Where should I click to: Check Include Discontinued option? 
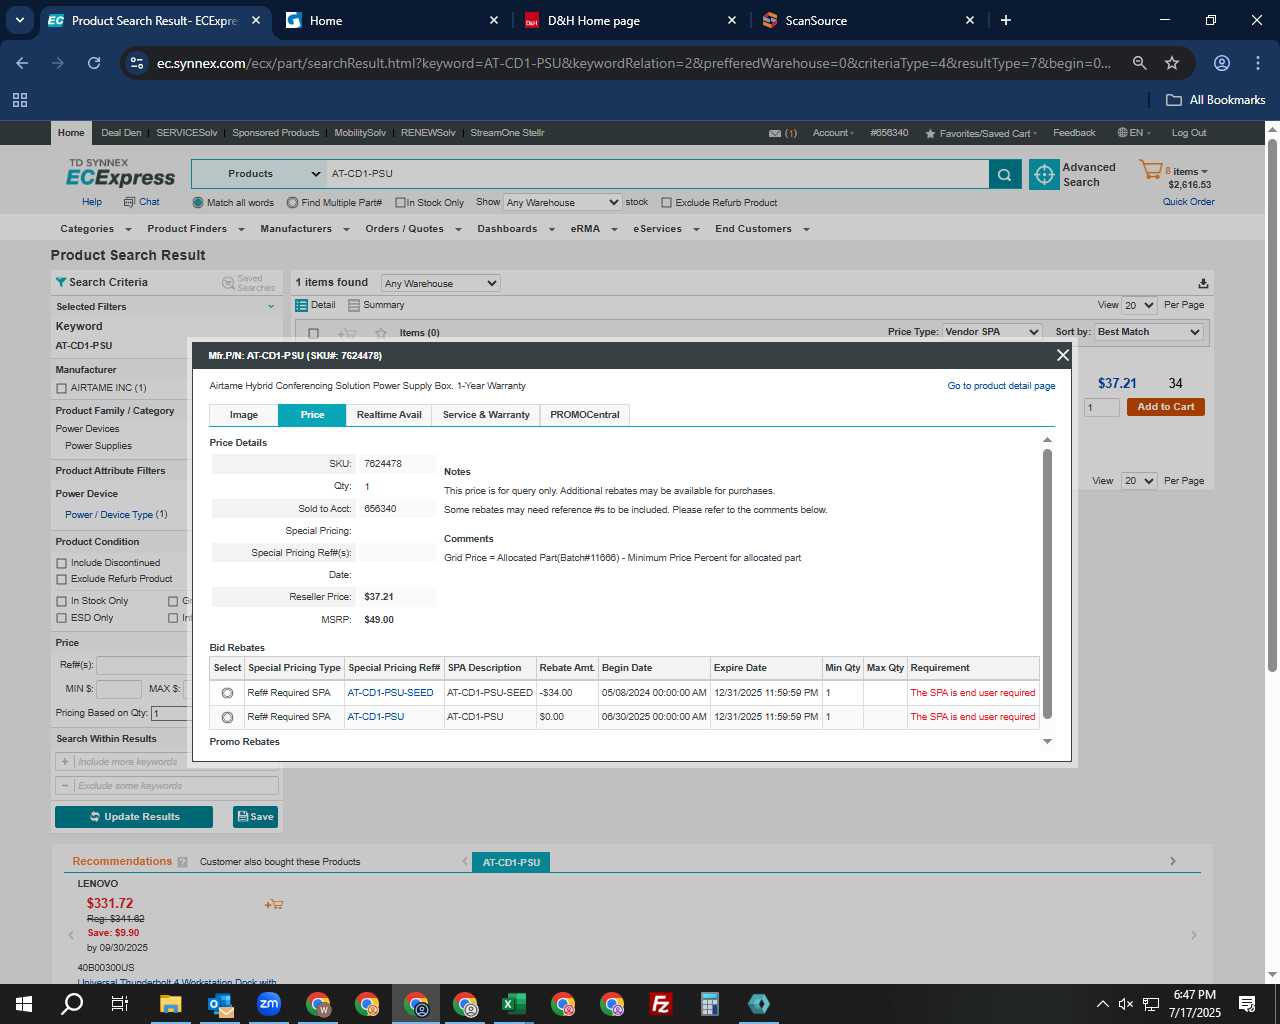click(x=62, y=563)
